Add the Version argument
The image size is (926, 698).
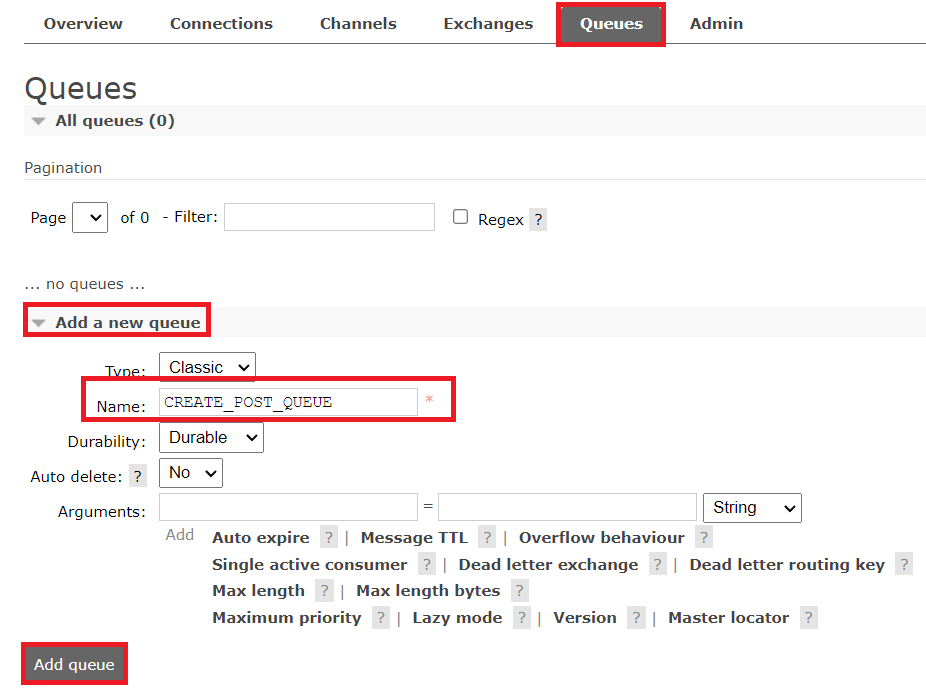[x=585, y=618]
